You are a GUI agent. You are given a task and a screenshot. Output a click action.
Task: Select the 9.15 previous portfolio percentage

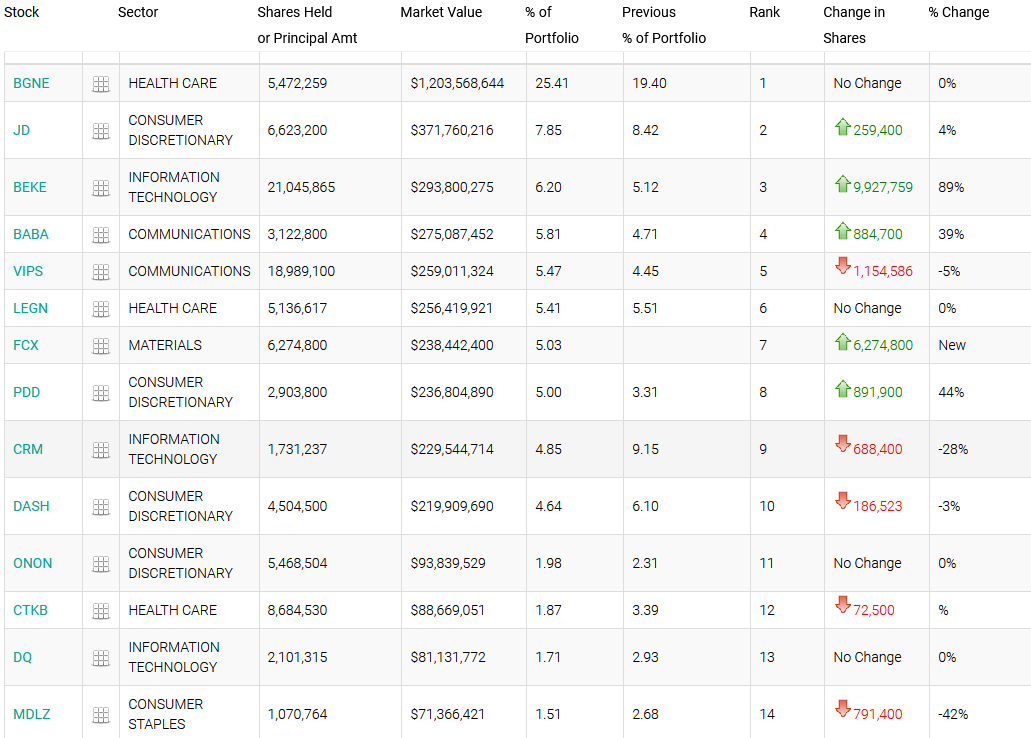(646, 449)
